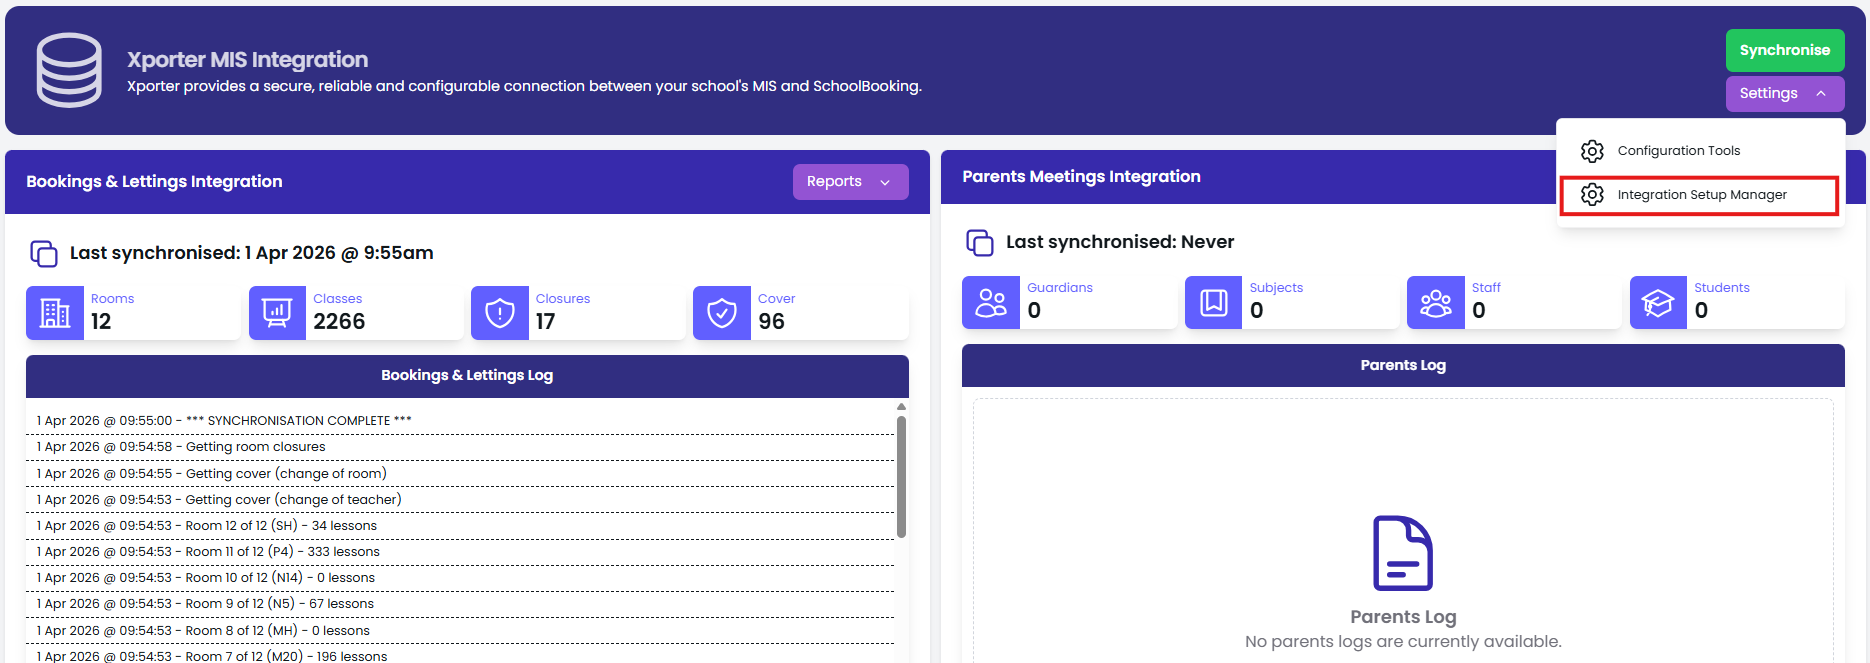Click the Integration Setup Manager gear icon
Viewport: 1870px width, 663px height.
tap(1592, 195)
